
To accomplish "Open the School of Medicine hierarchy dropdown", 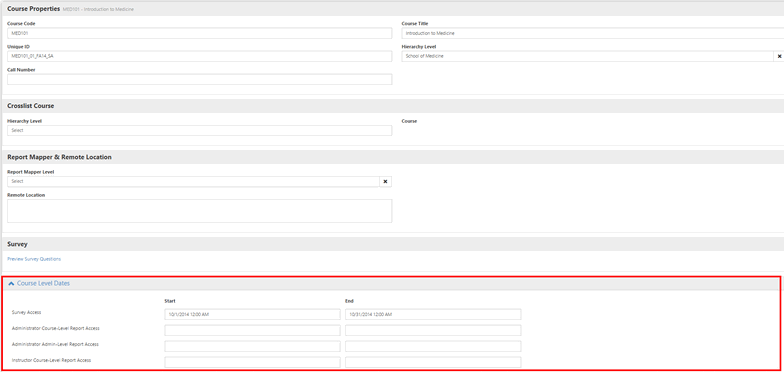I will point(588,56).
